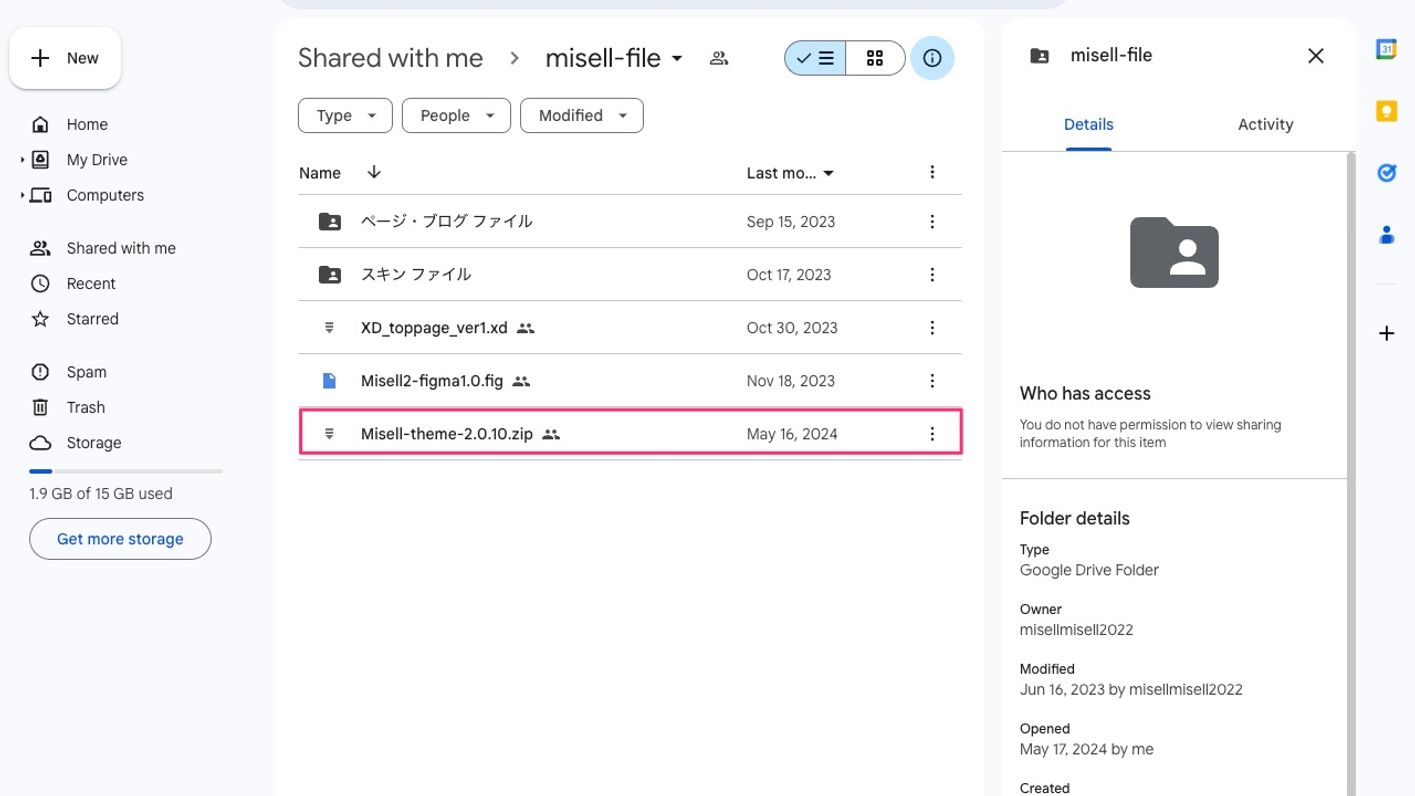
Task: Open Trash in sidebar
Action: (85, 407)
